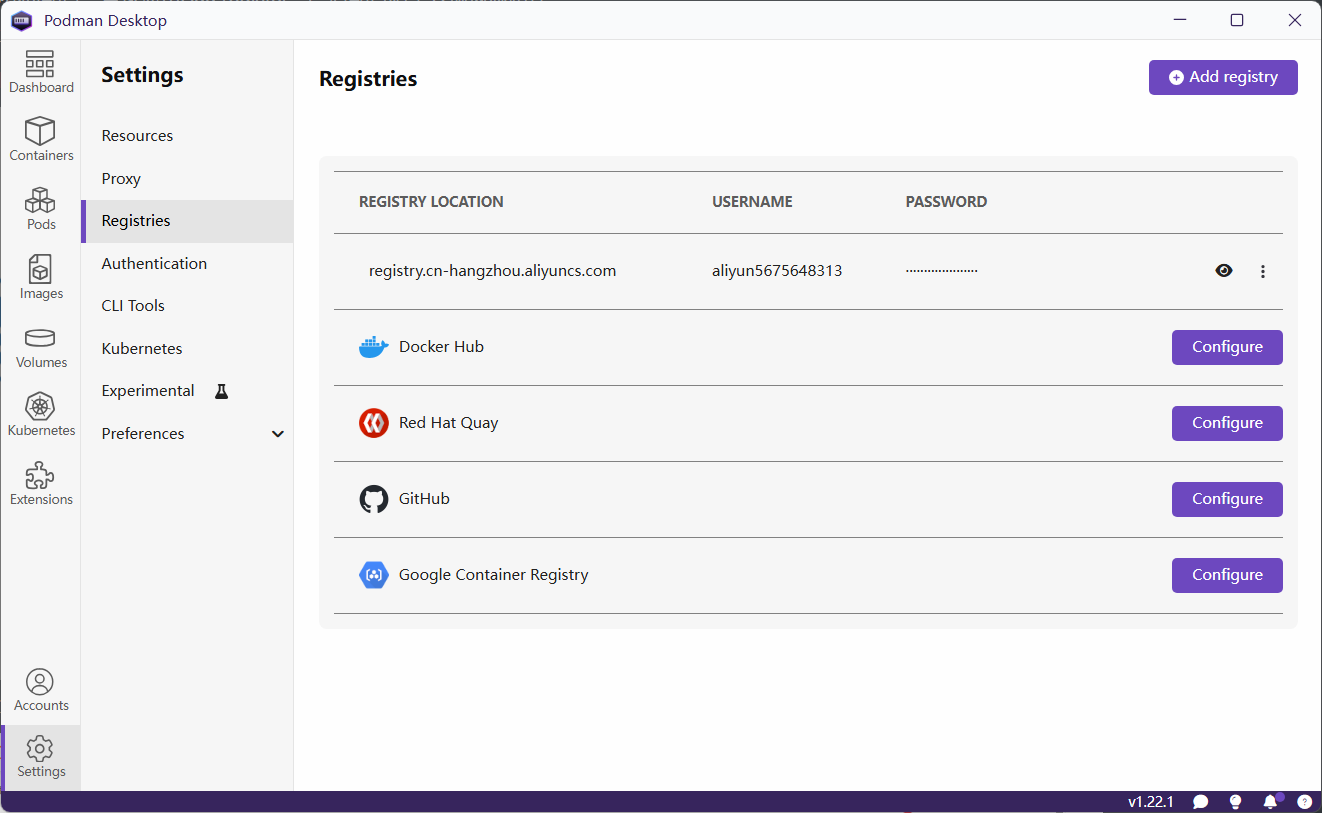This screenshot has height=813, width=1322.
Task: Select Settings gear in the icon sidebar
Action: tap(41, 757)
